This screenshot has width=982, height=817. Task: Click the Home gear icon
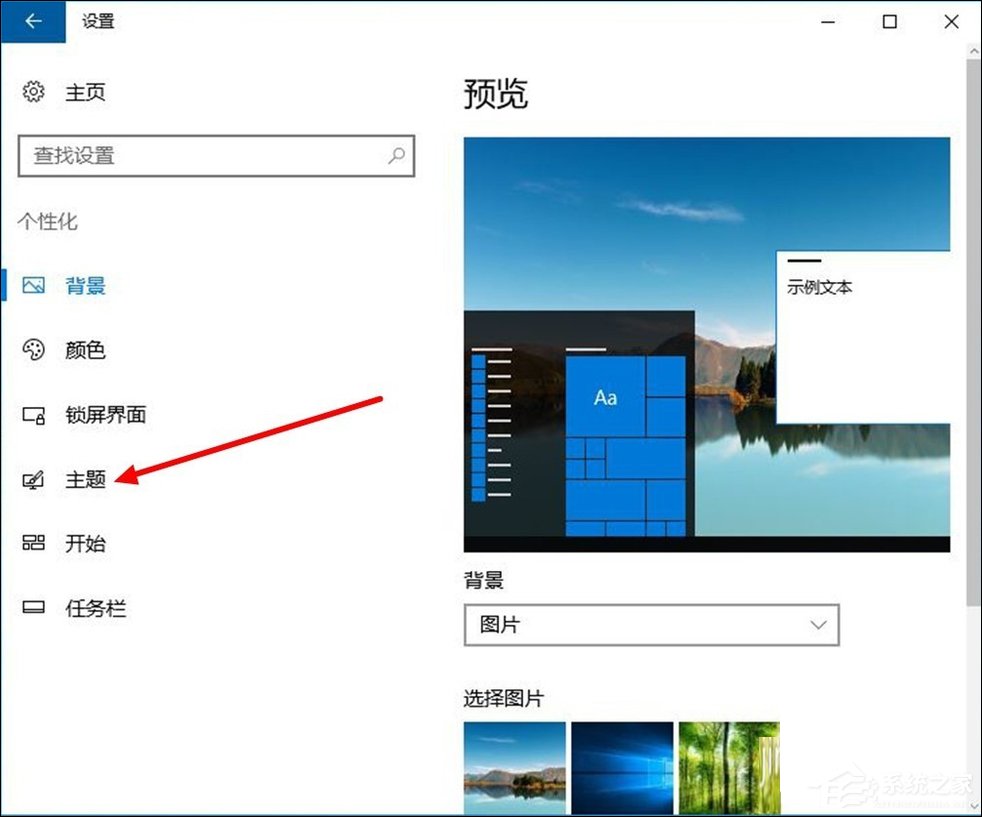point(35,92)
